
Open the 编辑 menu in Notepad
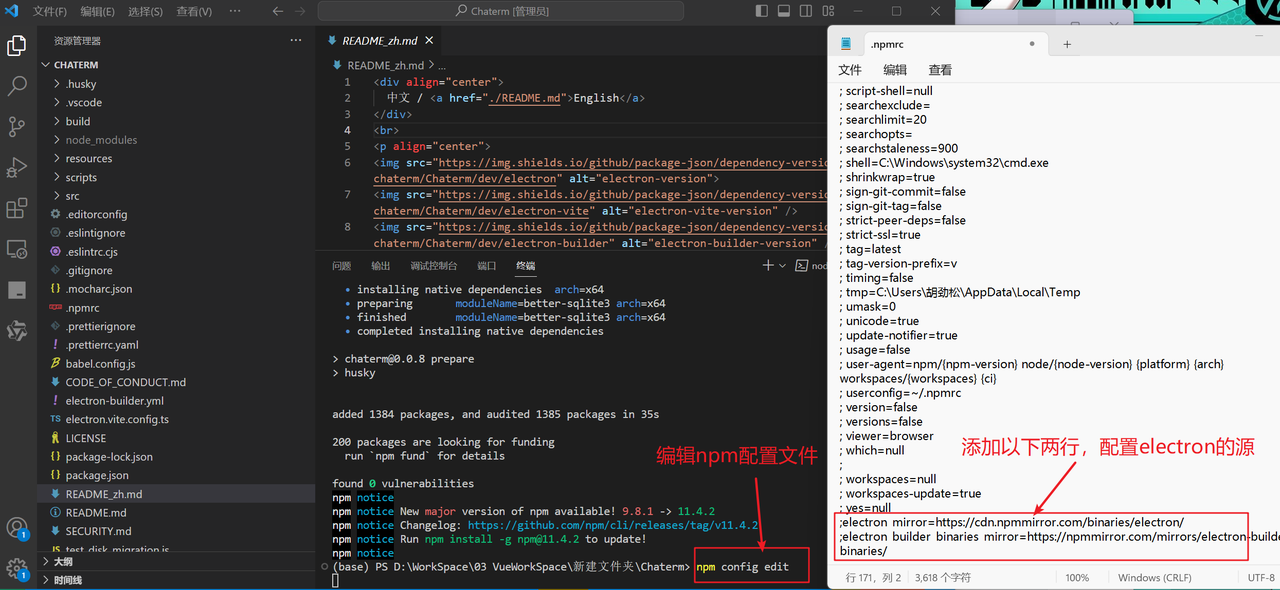pos(895,70)
